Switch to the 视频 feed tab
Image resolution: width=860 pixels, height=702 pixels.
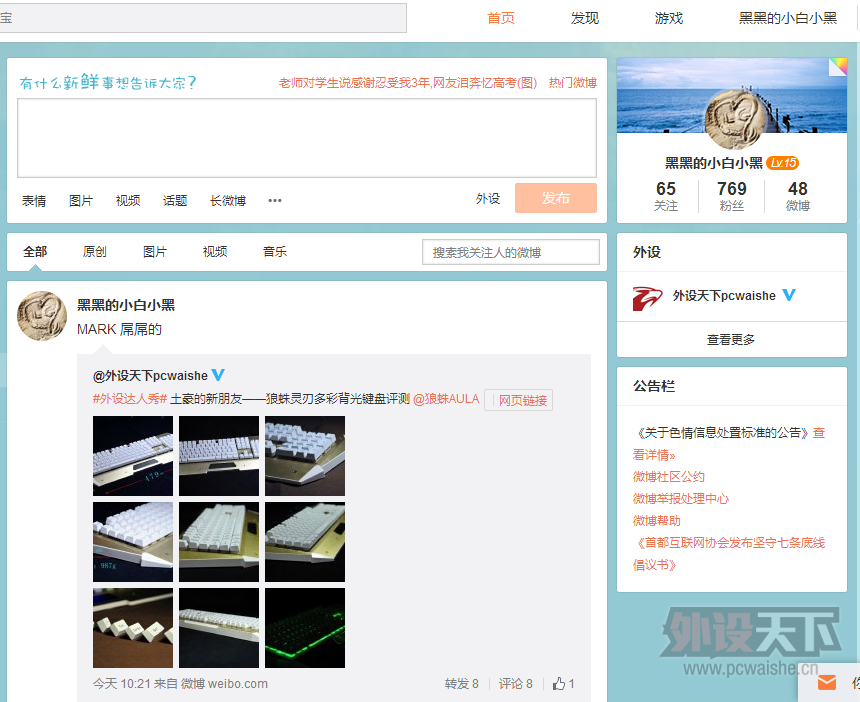tap(215, 252)
